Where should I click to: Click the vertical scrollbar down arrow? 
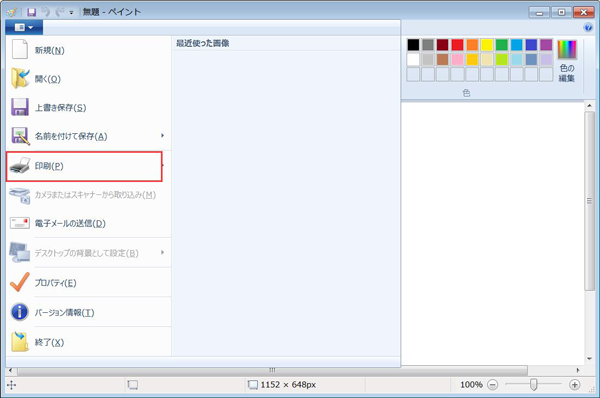coord(589,359)
